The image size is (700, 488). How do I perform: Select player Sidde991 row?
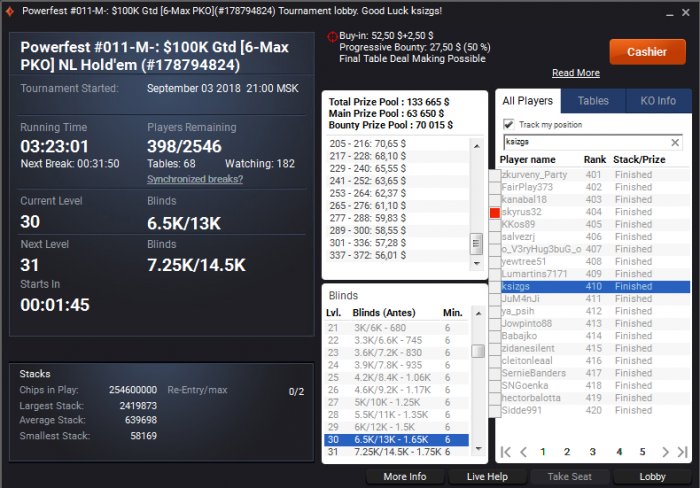coord(595,410)
